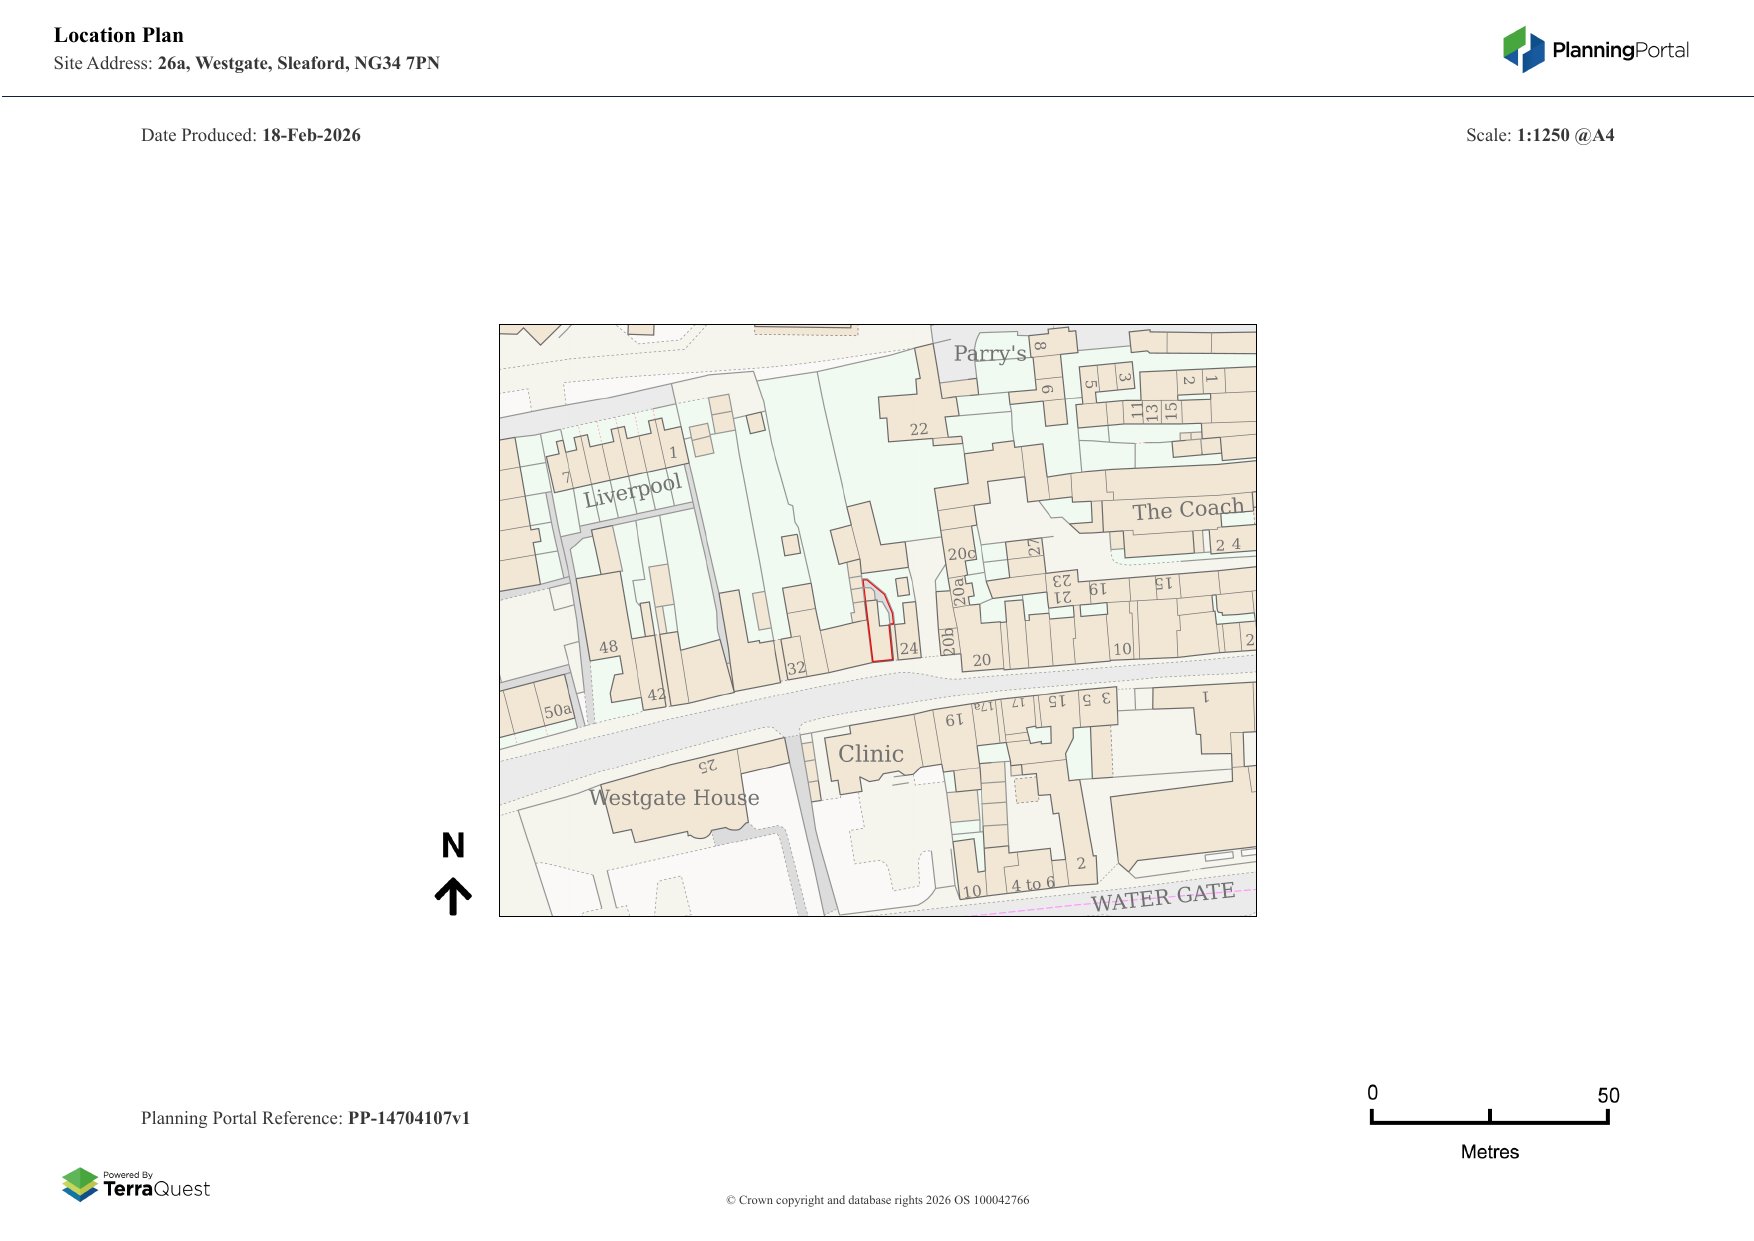Click the PlanningPortal logo icon
Screen dimensions: 1754x1241
tap(1523, 49)
